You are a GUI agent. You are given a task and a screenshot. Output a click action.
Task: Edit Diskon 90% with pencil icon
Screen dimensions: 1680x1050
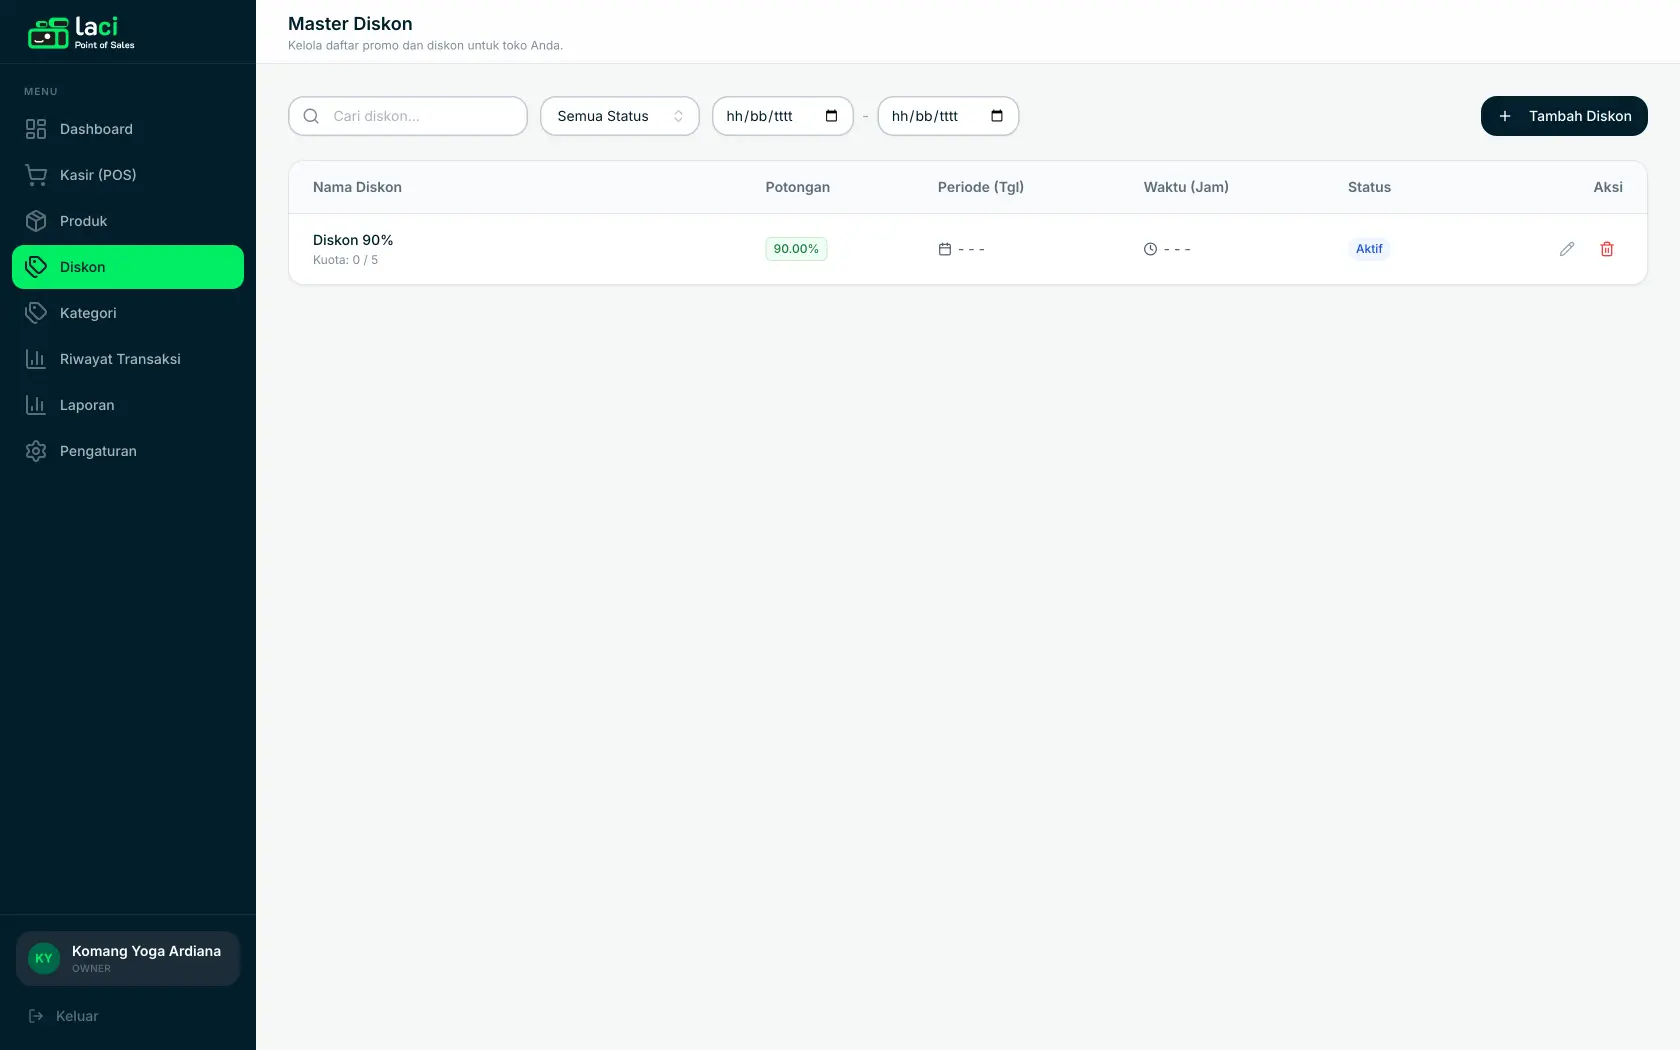[x=1567, y=249]
